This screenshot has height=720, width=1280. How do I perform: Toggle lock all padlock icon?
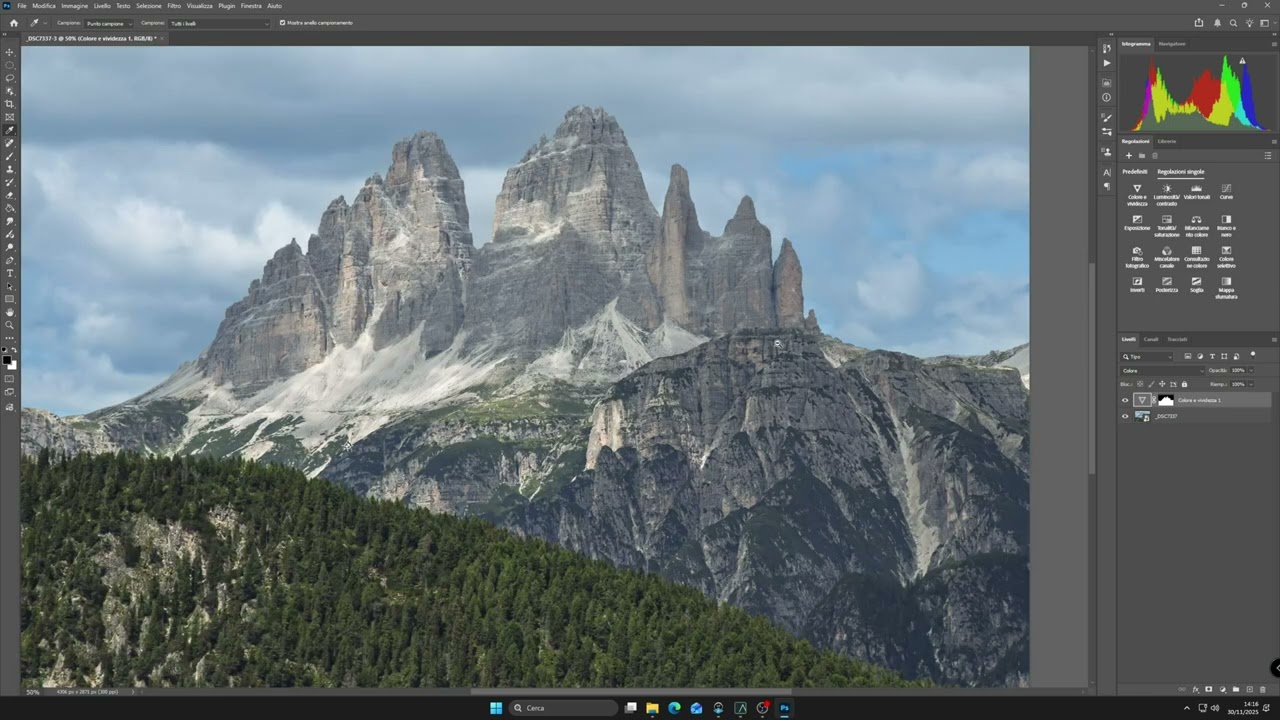1184,384
